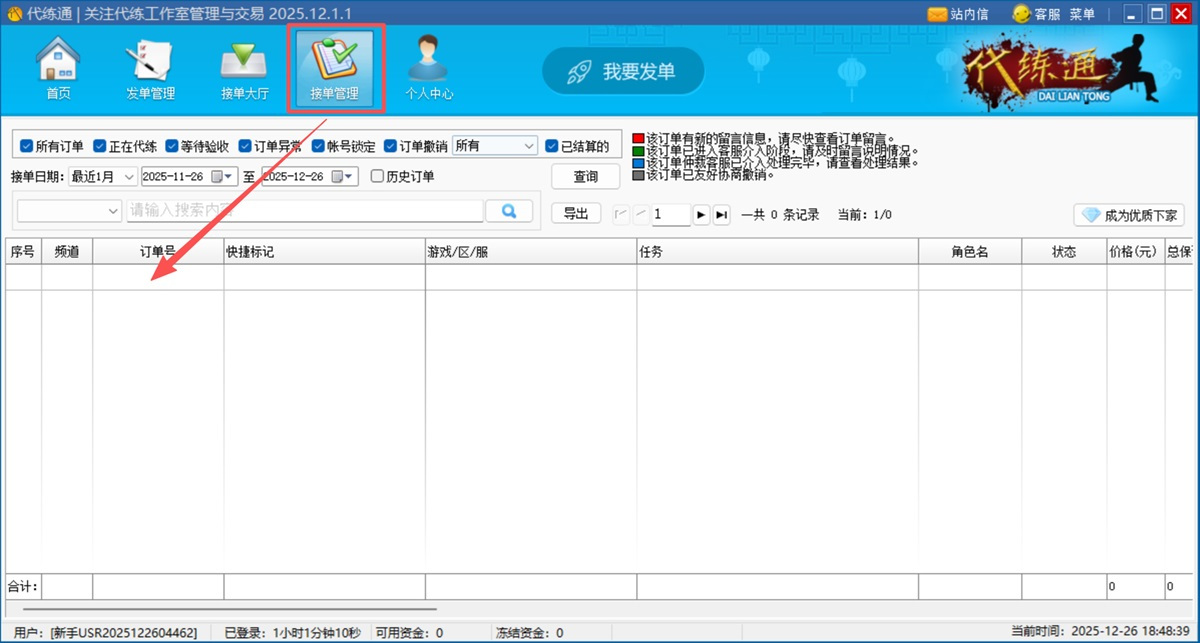
Task: Run search with the magnifier icon
Action: 510,210
